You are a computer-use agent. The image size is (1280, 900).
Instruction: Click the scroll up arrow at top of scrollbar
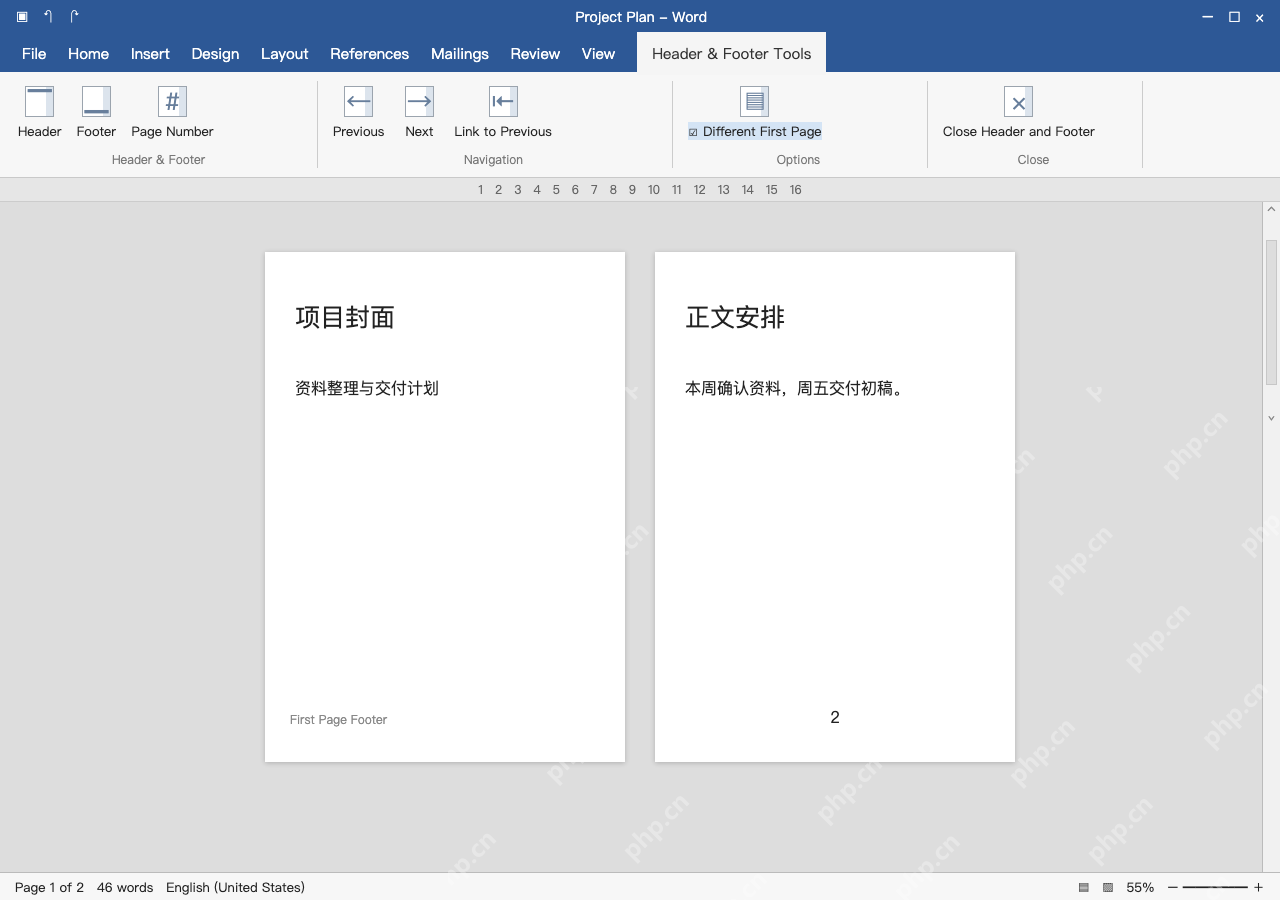tap(1271, 210)
